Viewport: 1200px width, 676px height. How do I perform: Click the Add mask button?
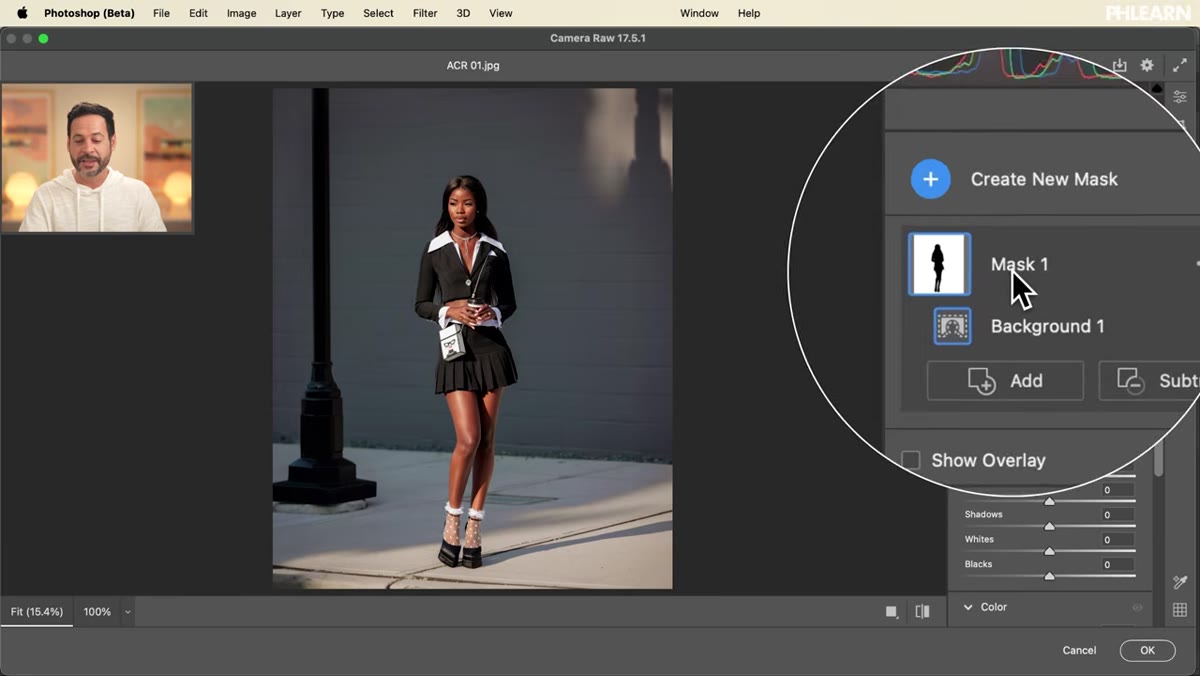click(x=1005, y=381)
